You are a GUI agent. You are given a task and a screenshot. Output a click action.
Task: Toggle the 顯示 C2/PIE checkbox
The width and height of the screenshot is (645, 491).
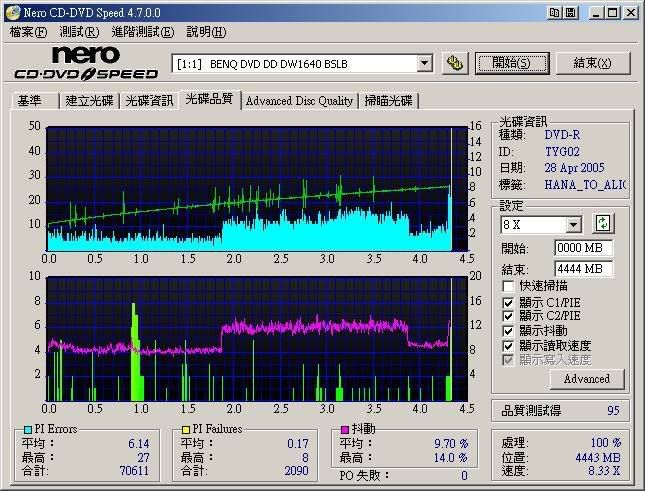point(508,316)
